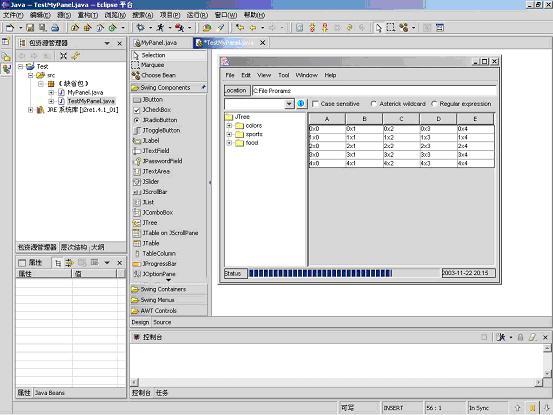Click the blue info button beside combo box
The image size is (553, 415).
[x=301, y=104]
